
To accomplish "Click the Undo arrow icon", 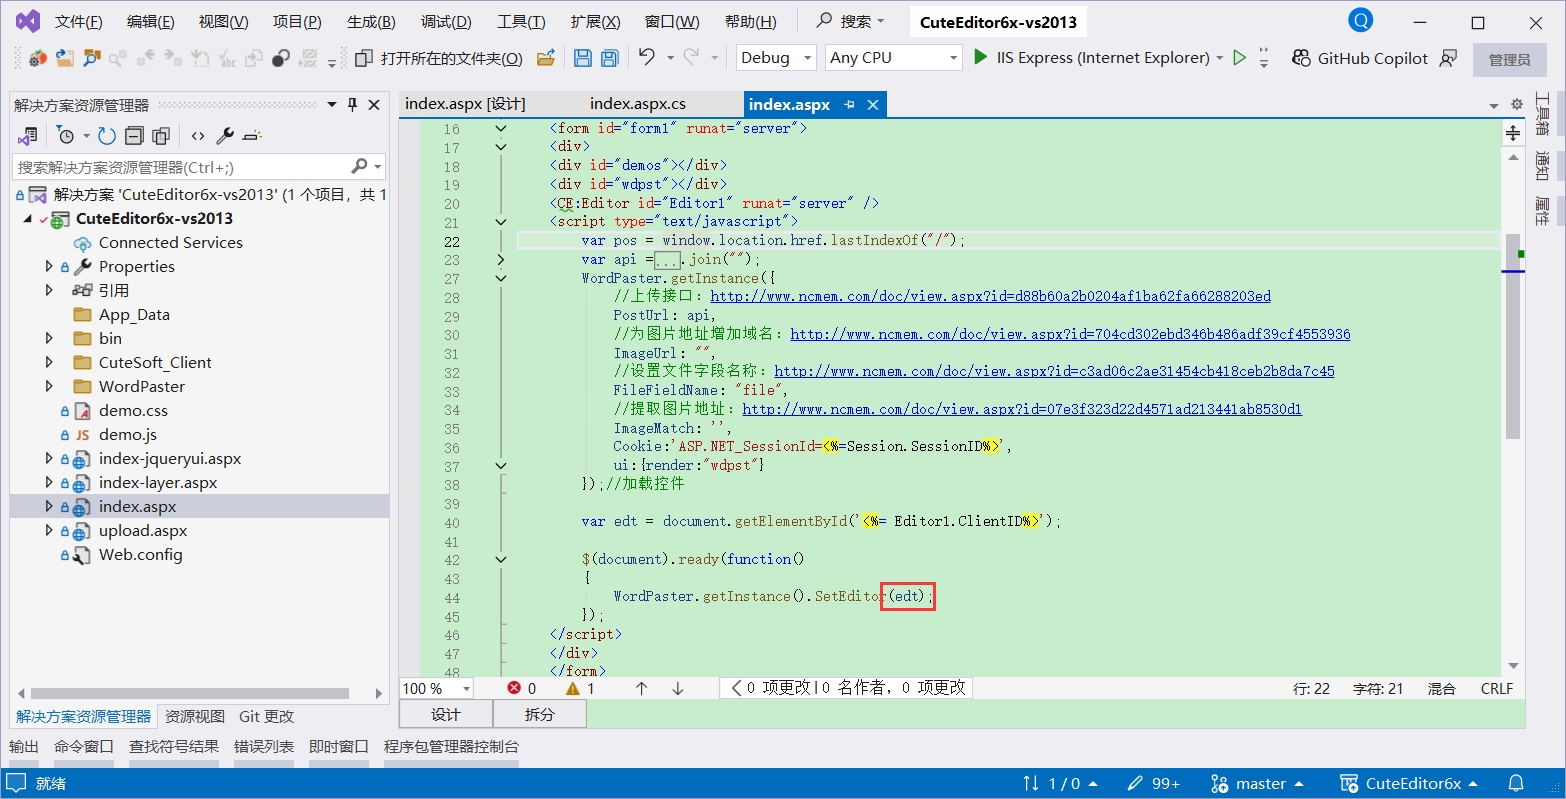I will [x=647, y=58].
